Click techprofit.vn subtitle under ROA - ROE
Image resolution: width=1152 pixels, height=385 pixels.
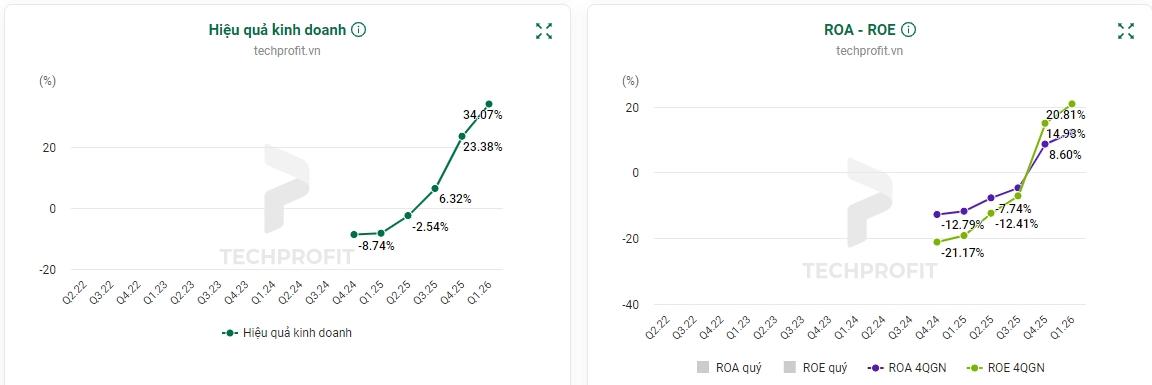click(870, 51)
